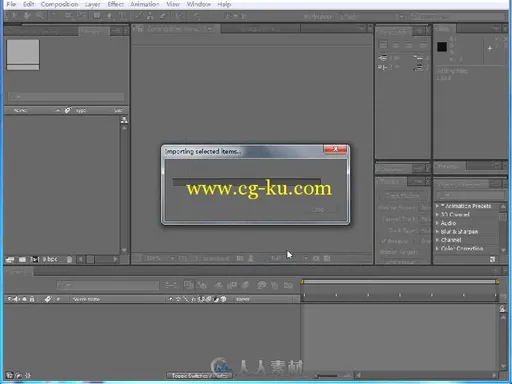Close the Importing selected items dialog
512x384 pixels.
[x=336, y=149]
